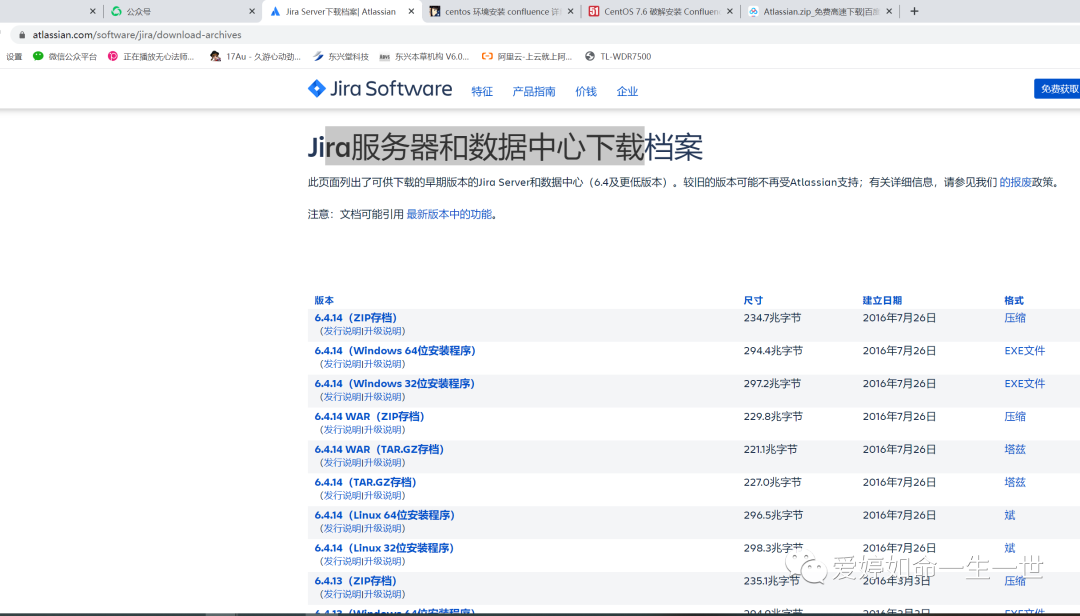
Task: Follow the 的报废 policy link
Action: [1015, 183]
